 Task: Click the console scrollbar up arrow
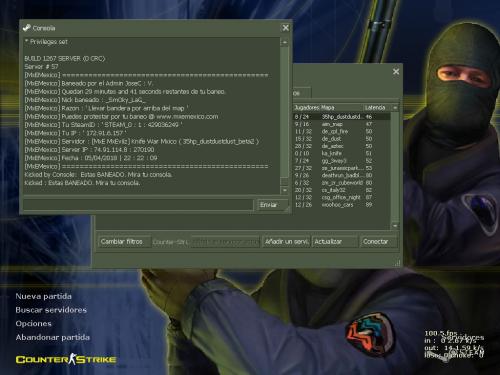[x=285, y=42]
